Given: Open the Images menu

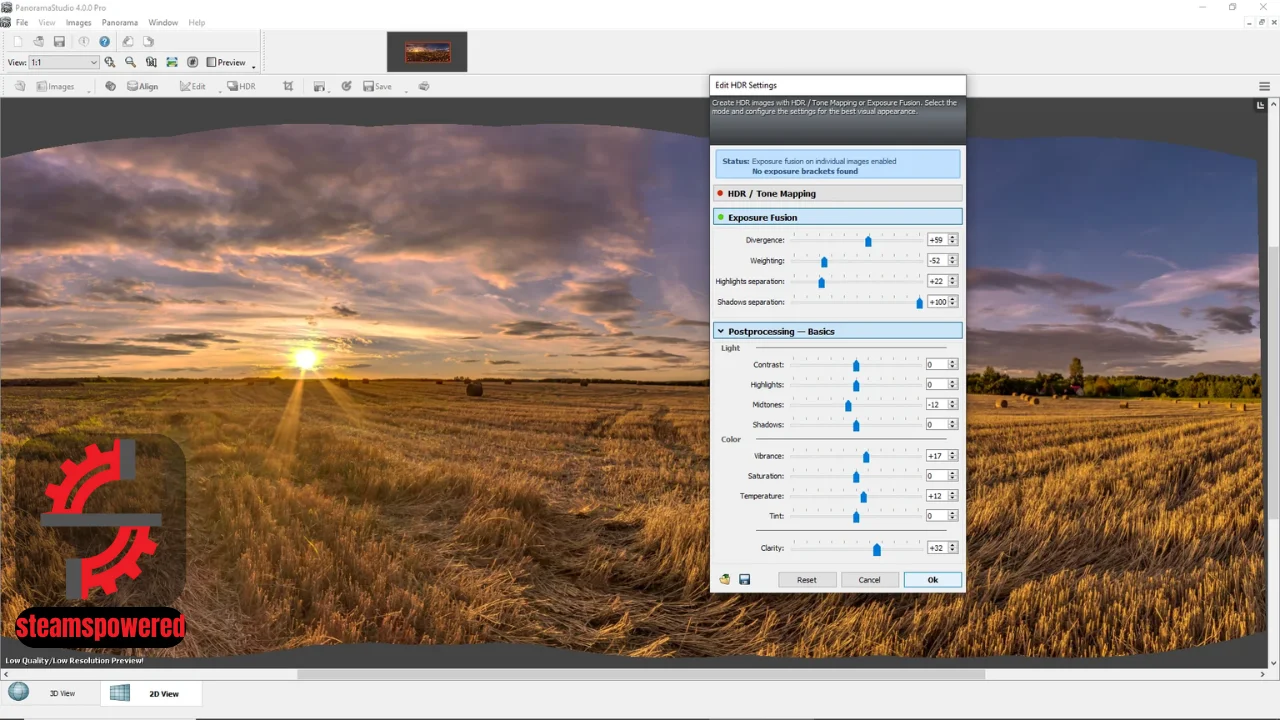Looking at the screenshot, I should coord(78,22).
